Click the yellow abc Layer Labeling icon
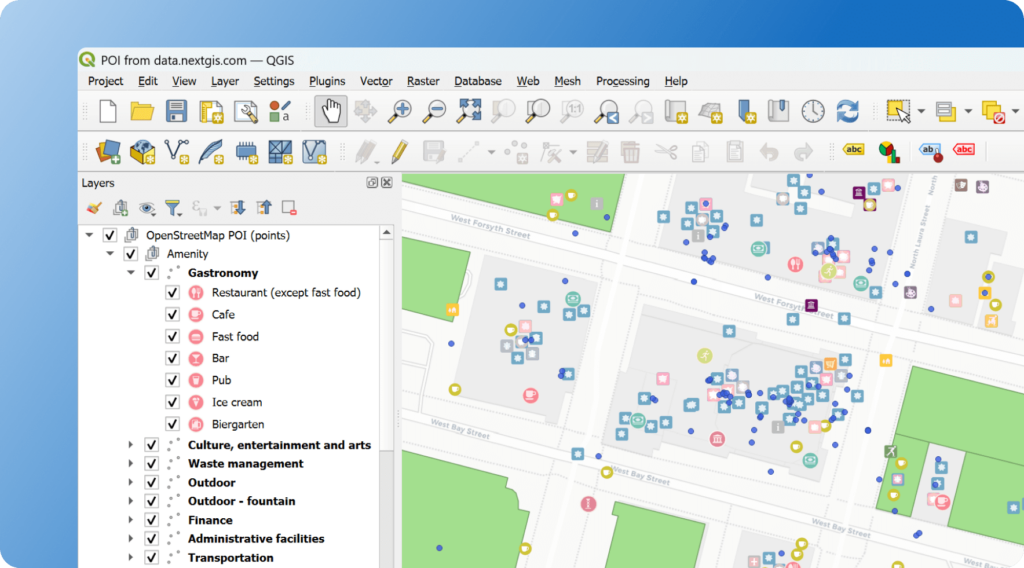The image size is (1024, 568). [854, 150]
